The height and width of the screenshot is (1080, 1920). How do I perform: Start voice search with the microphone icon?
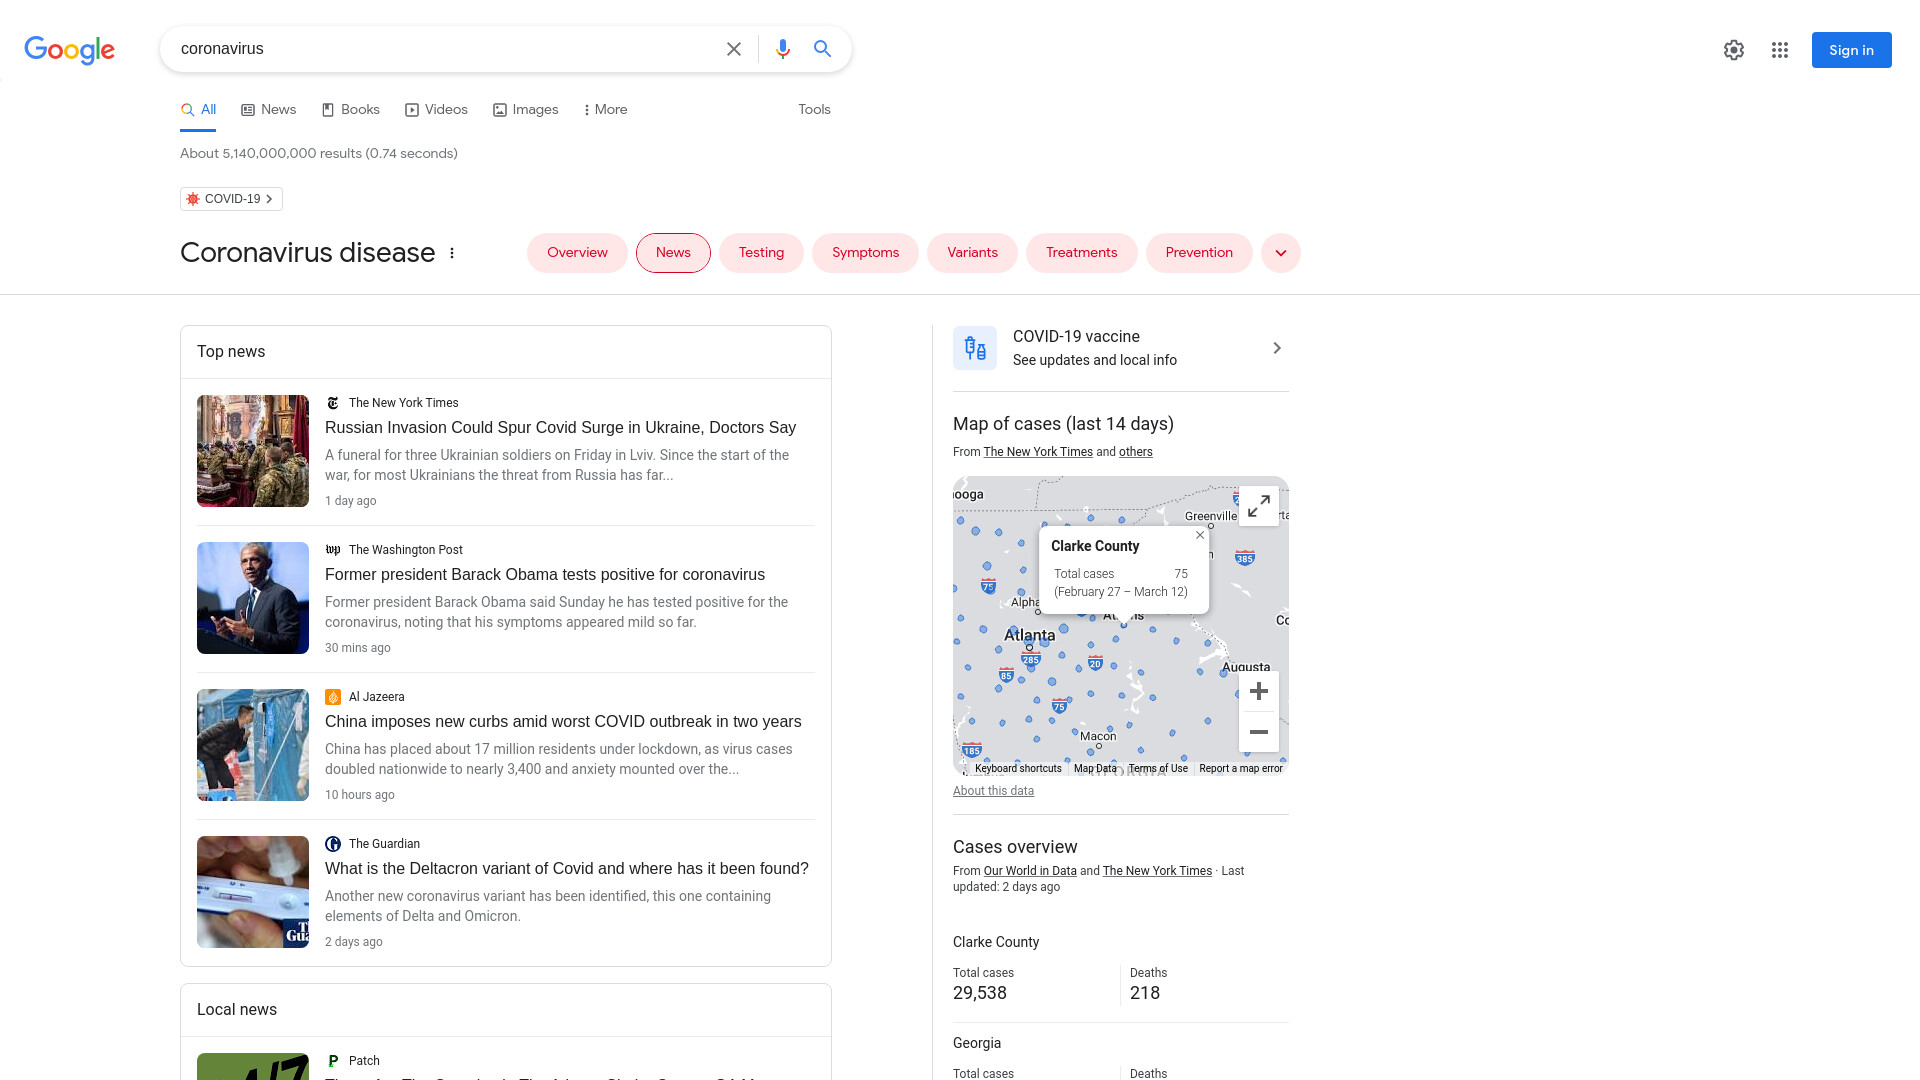pyautogui.click(x=783, y=49)
